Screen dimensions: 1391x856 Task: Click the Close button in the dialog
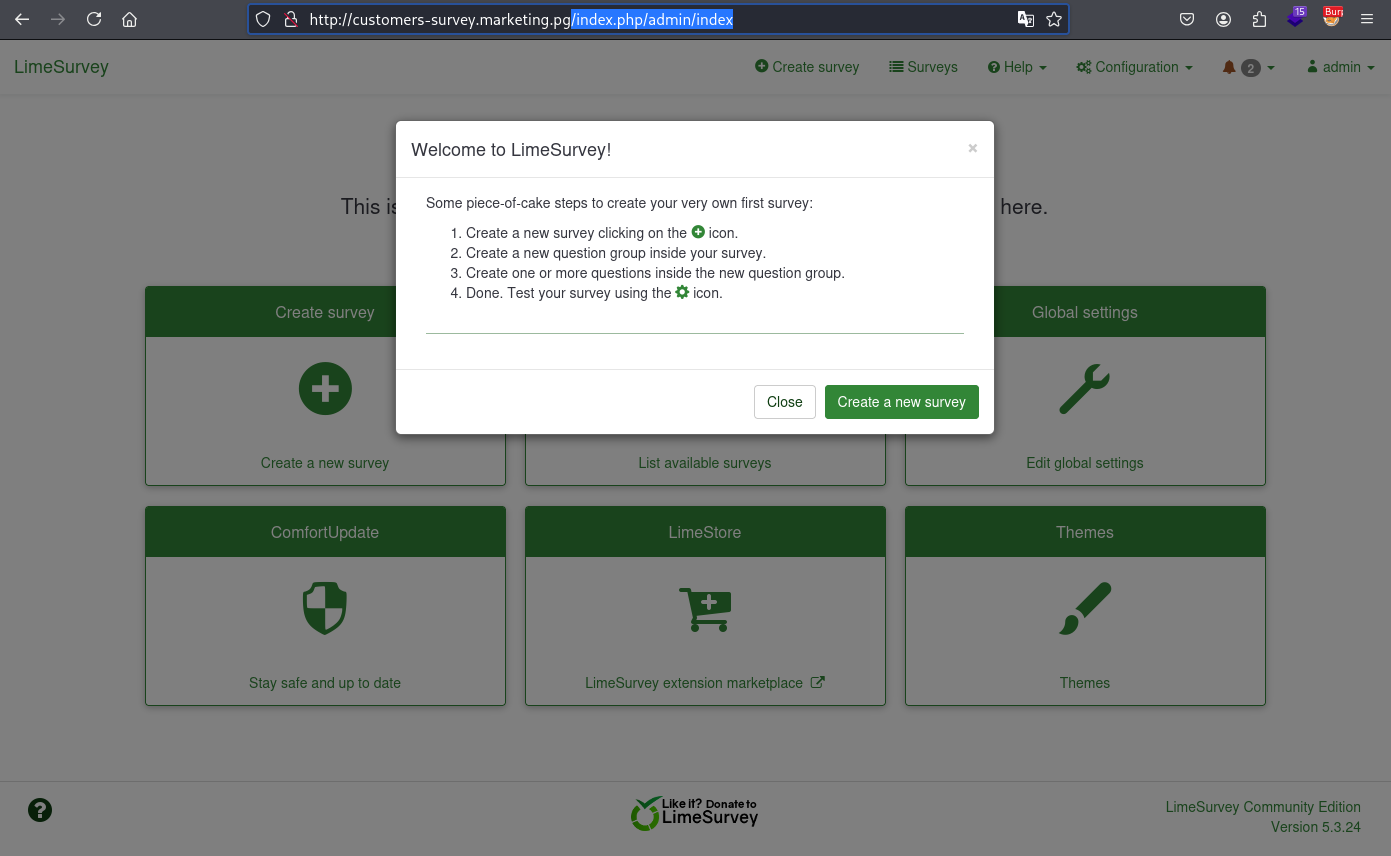(785, 402)
